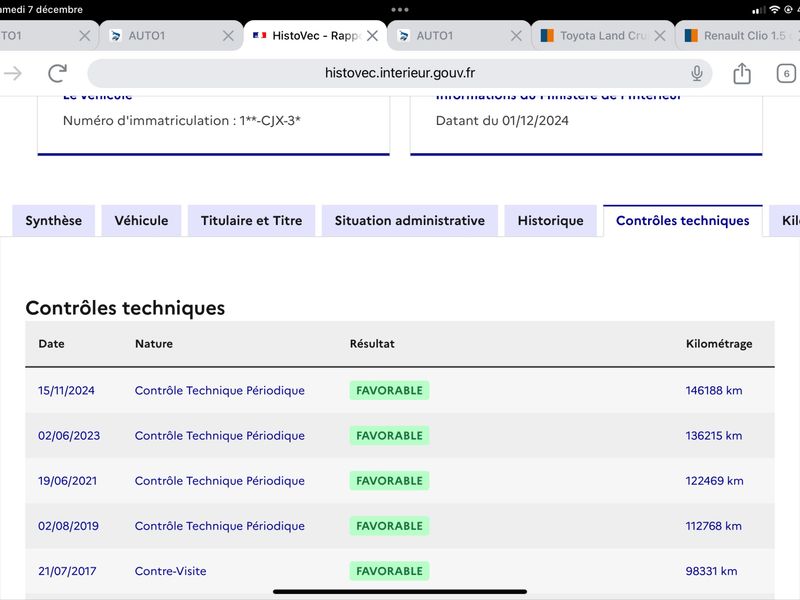Close the HistoVec tab
The width and height of the screenshot is (800, 600).
[372, 36]
